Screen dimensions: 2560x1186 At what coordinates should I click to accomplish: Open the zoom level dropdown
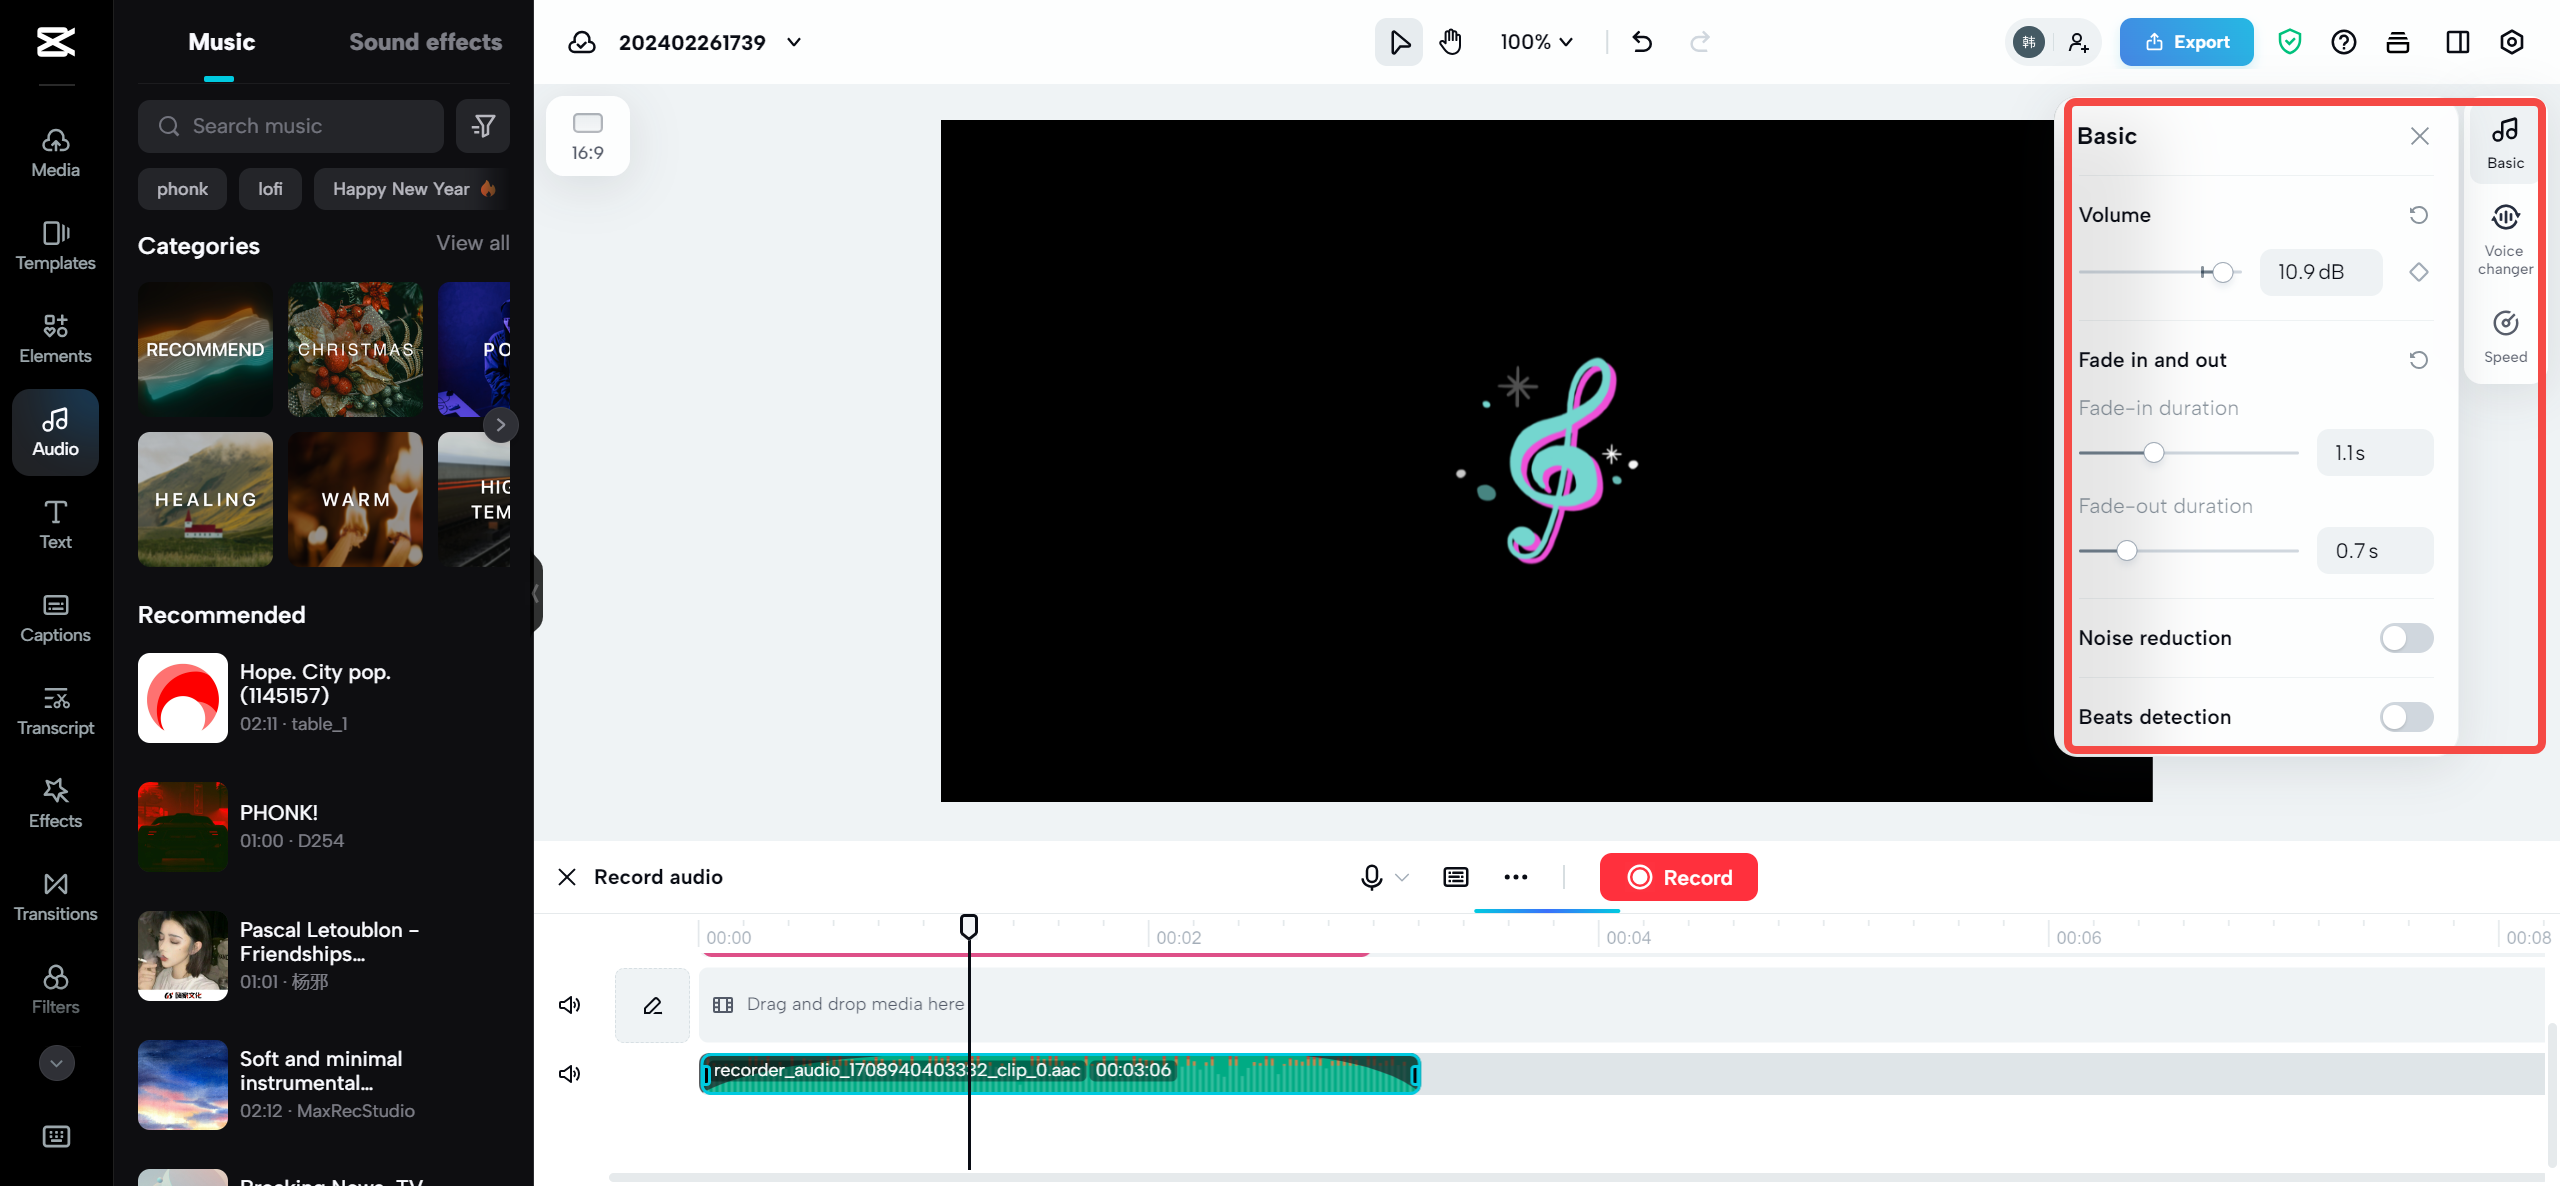click(1535, 42)
